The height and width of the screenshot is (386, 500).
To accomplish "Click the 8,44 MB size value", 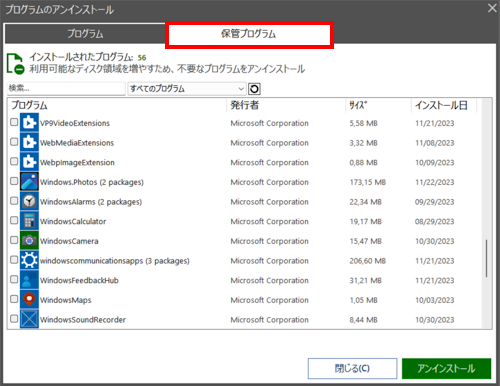I will coord(363,320).
